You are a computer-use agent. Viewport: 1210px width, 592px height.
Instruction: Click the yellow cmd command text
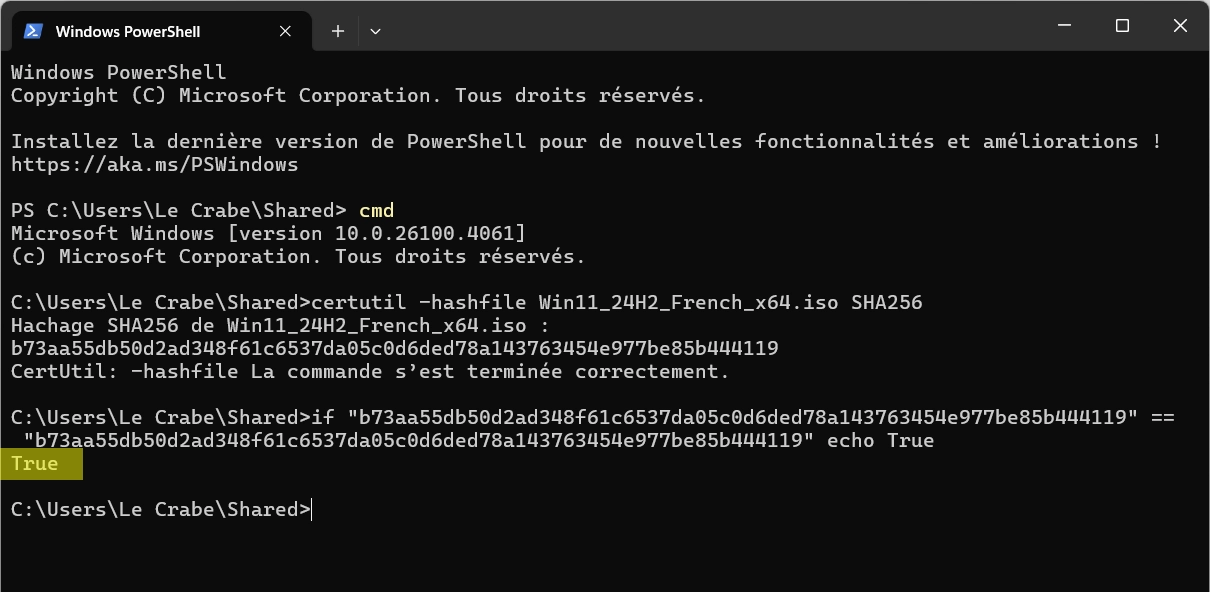point(377,210)
